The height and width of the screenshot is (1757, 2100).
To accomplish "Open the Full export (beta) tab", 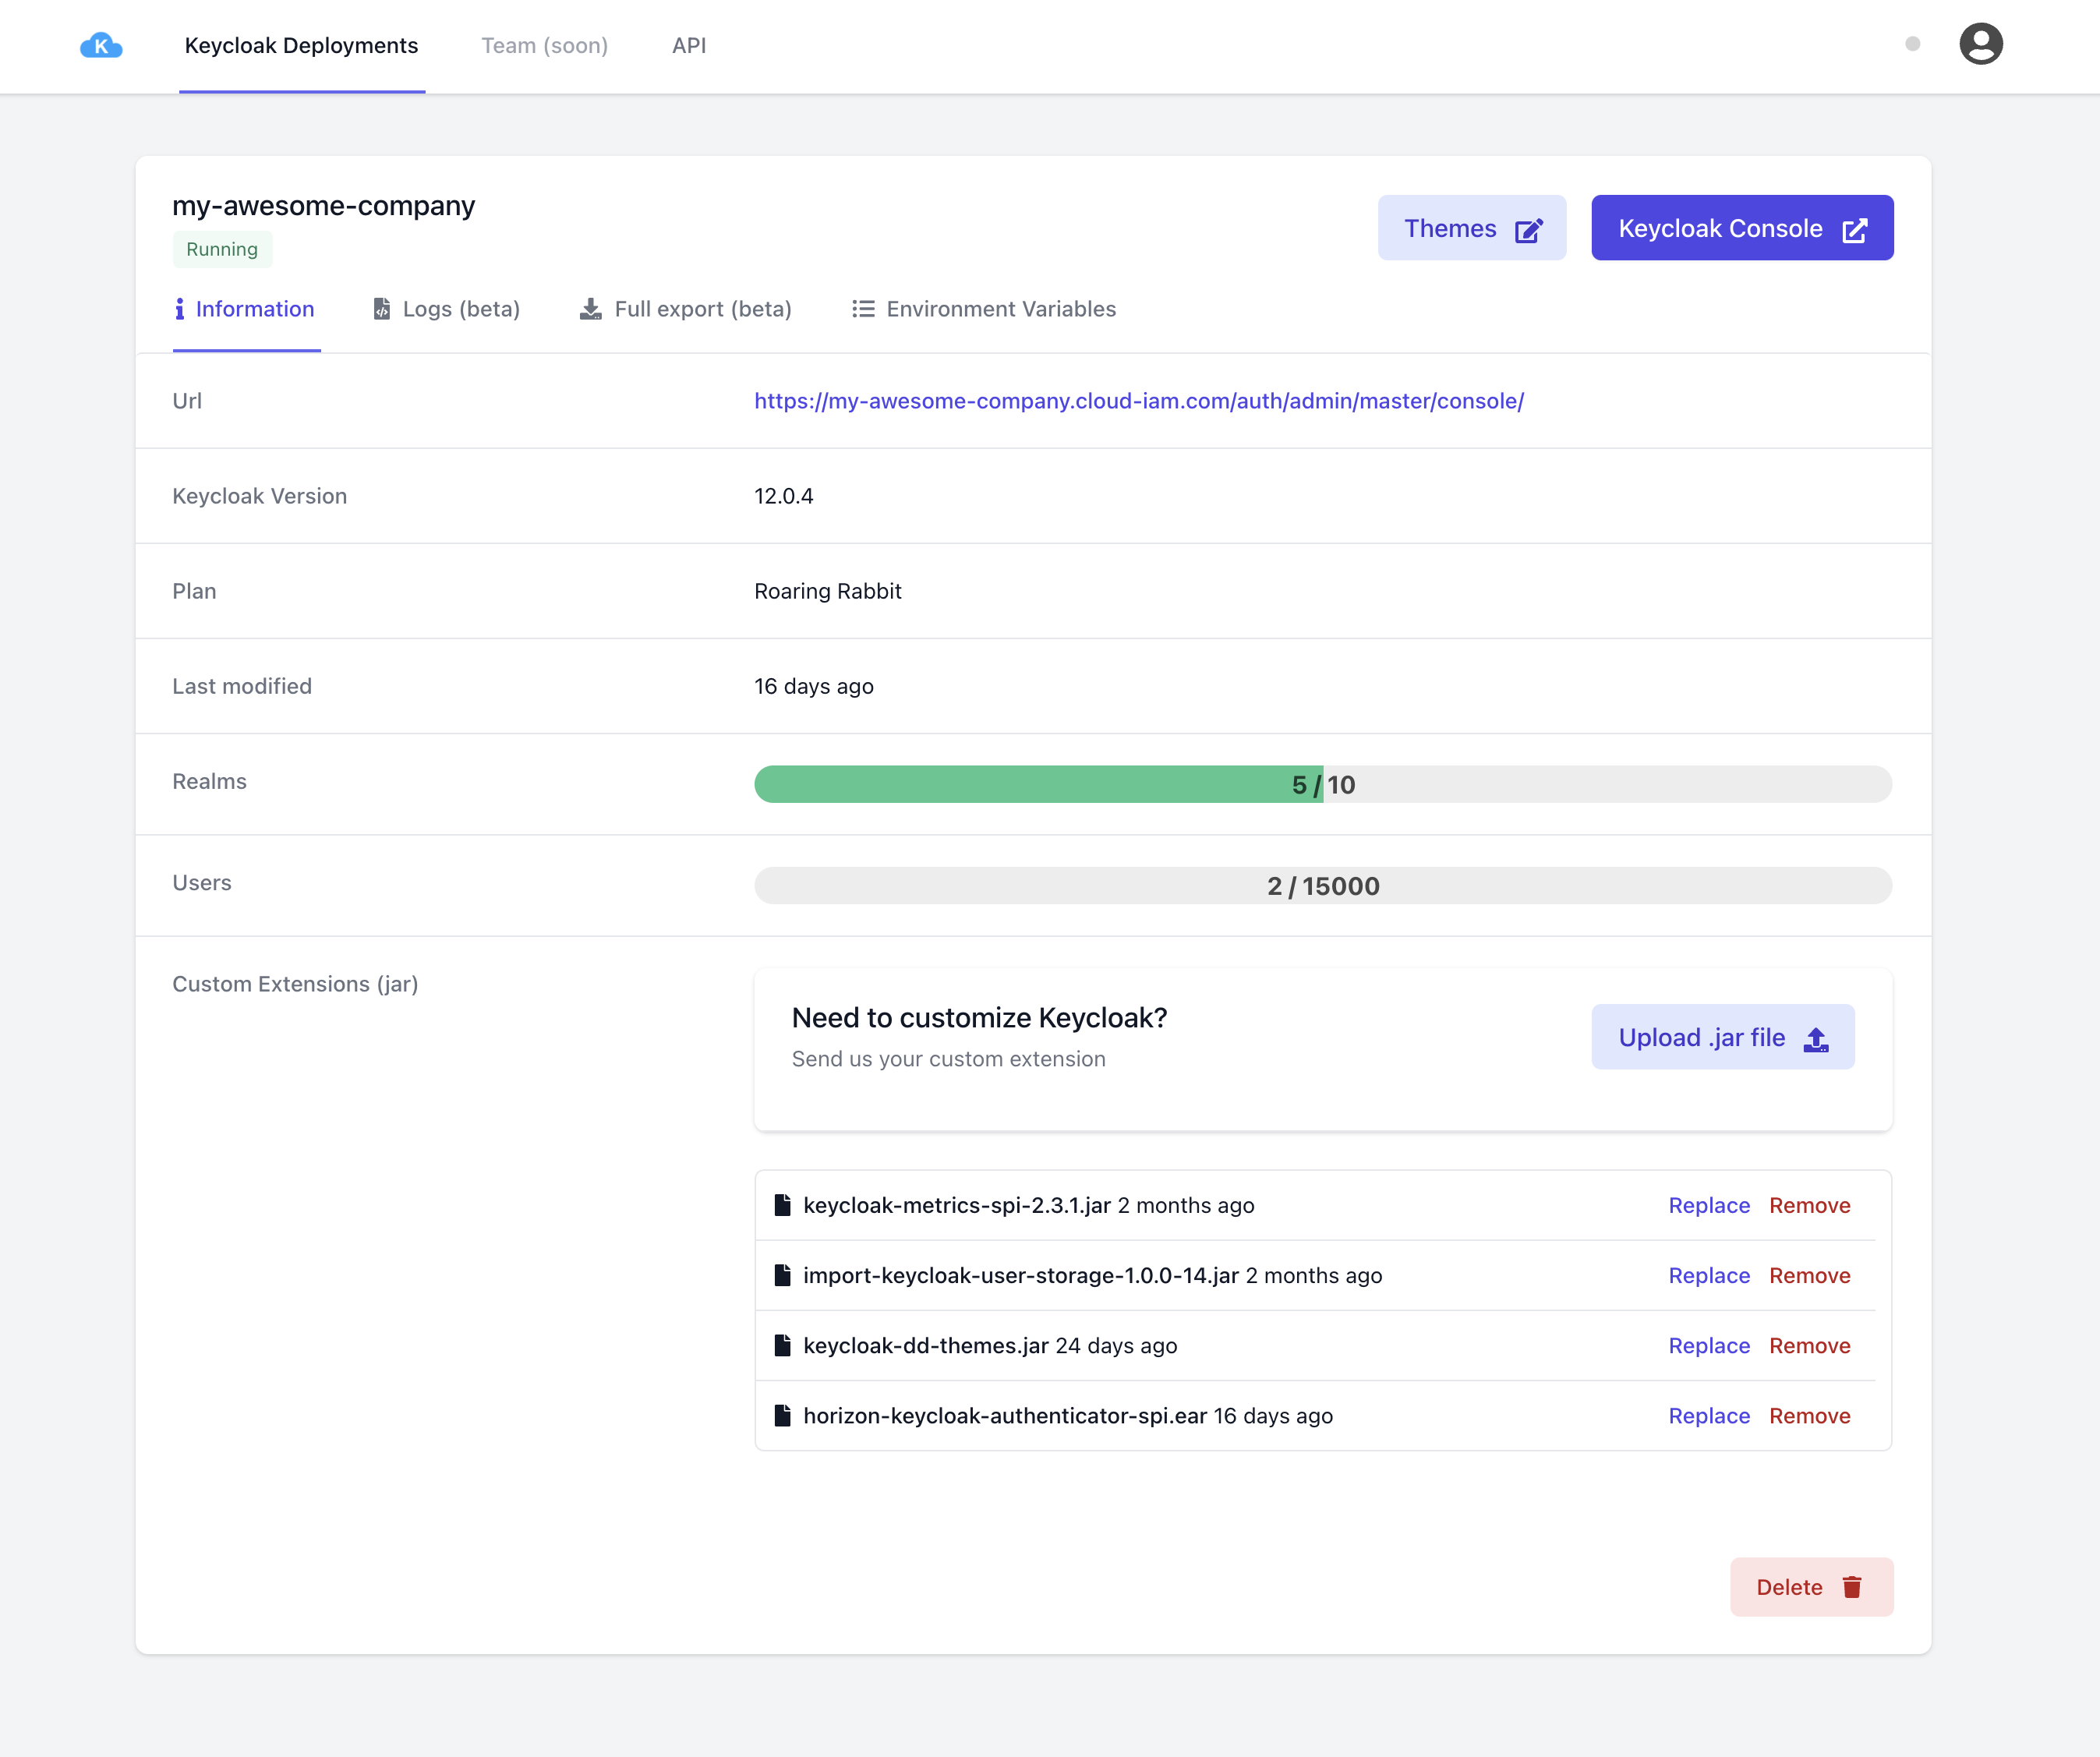I will click(686, 309).
